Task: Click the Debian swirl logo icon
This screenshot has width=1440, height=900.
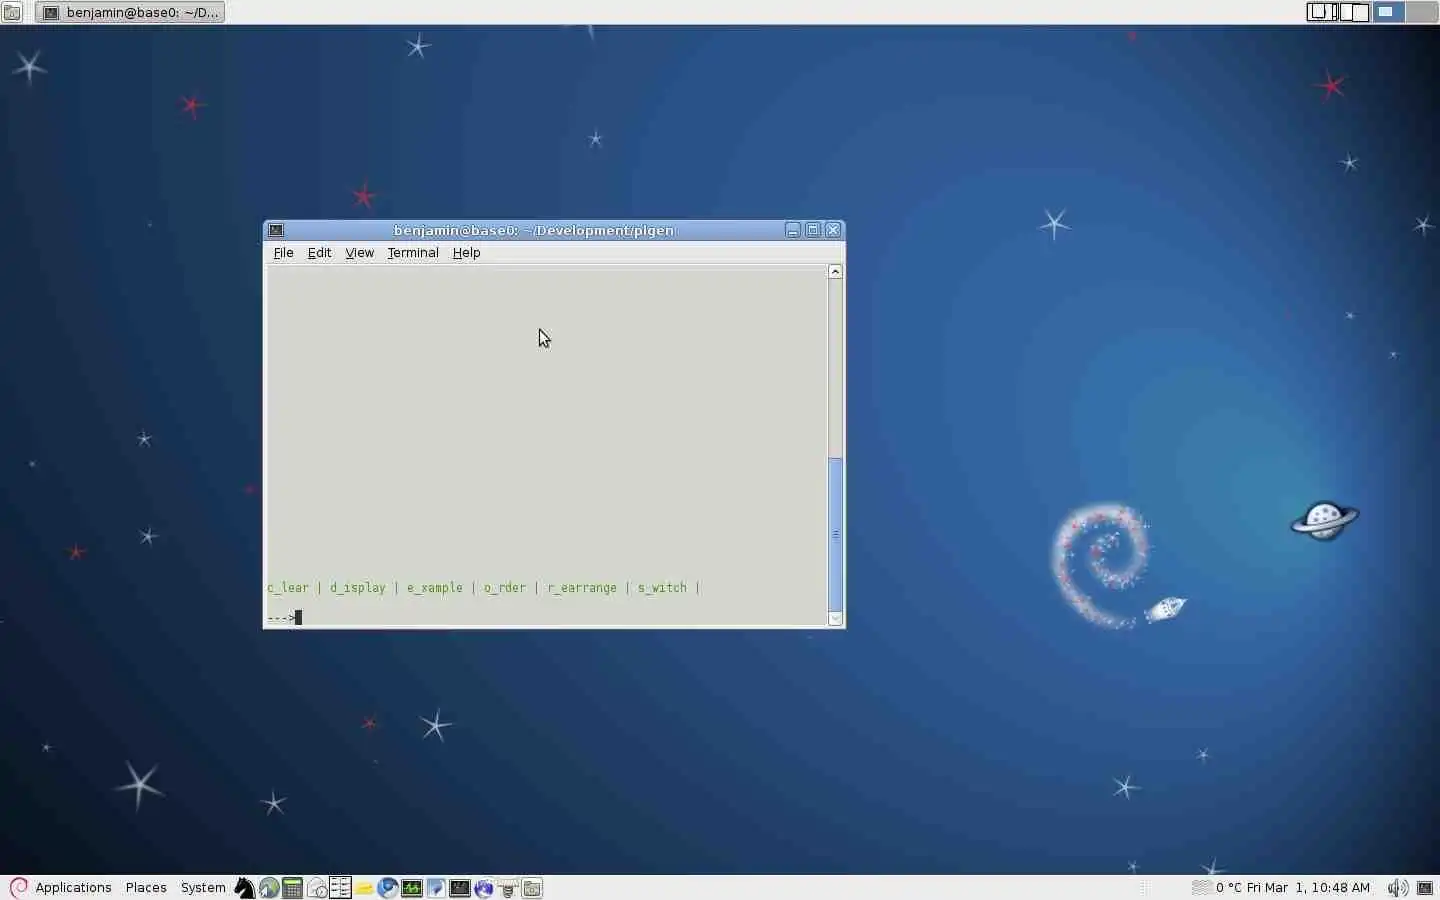Action: click(x=18, y=888)
